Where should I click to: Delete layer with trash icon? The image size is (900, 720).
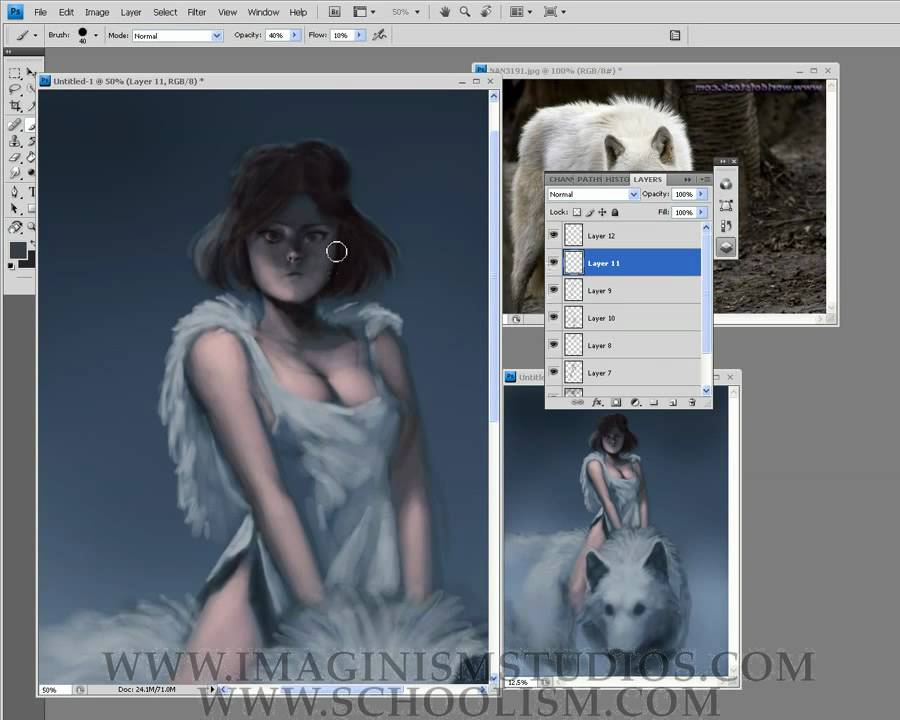coord(692,402)
